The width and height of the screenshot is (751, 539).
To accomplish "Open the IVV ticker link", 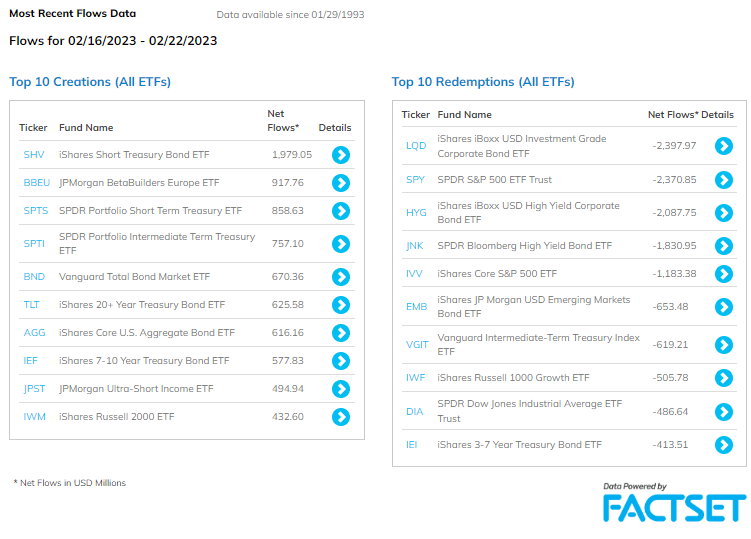I will click(x=414, y=274).
